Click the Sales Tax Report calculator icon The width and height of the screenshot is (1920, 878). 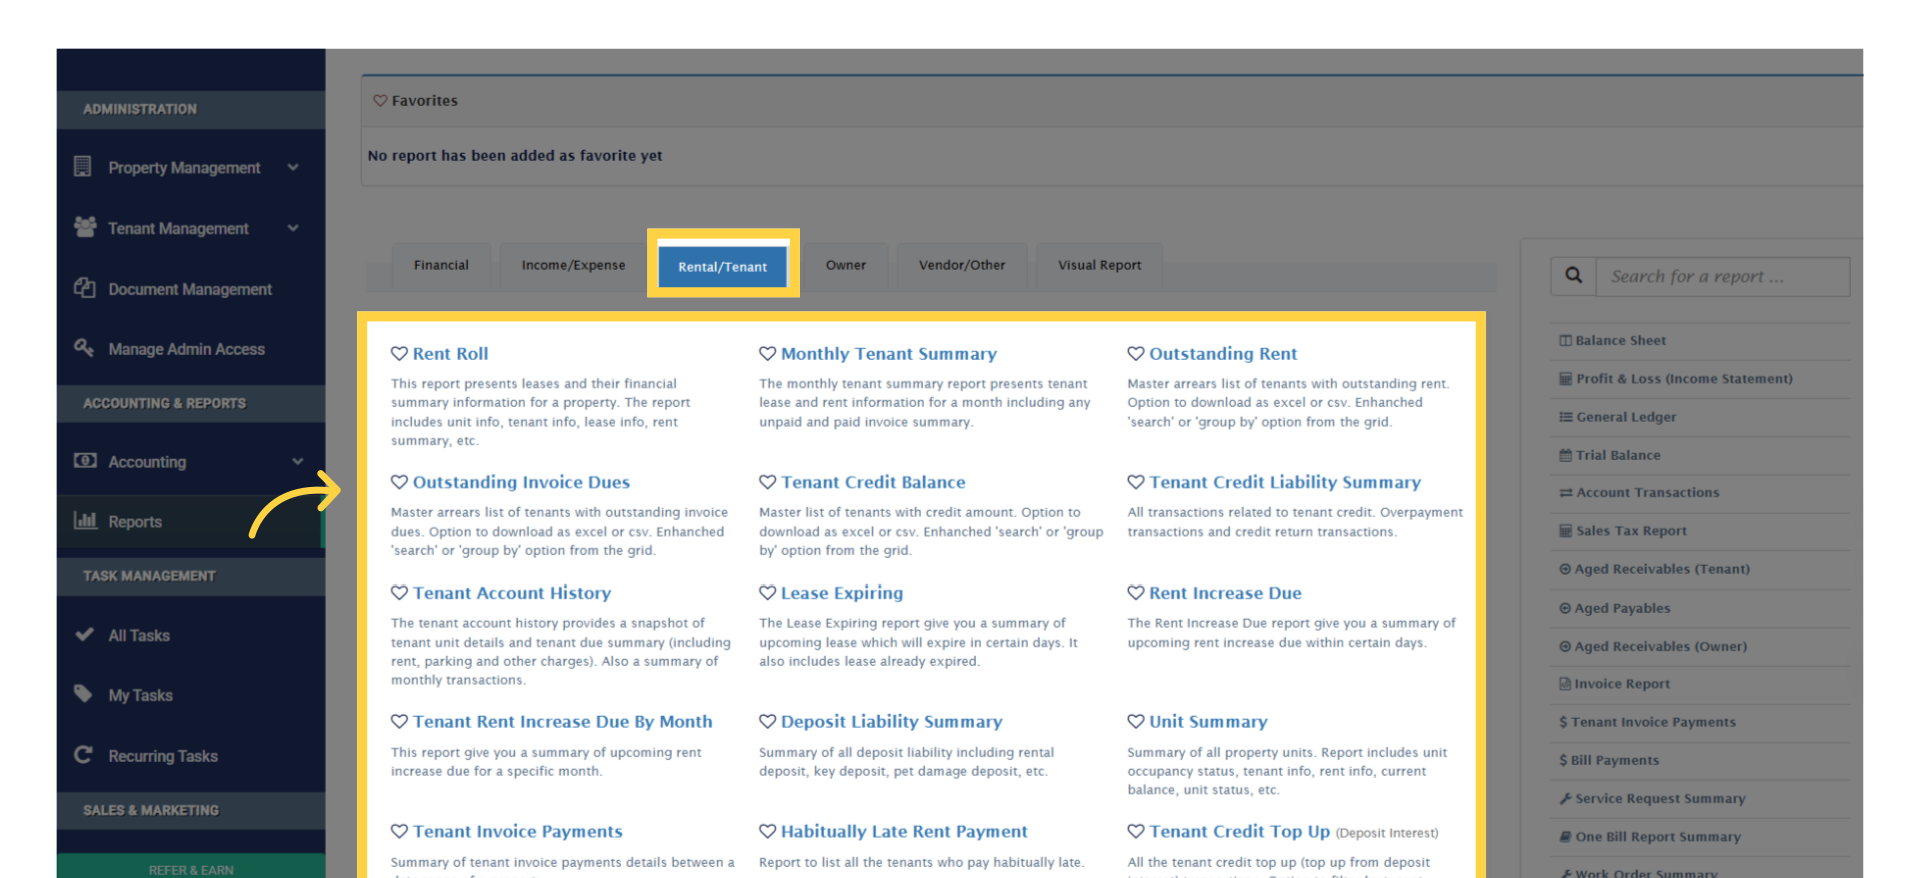1565,531
